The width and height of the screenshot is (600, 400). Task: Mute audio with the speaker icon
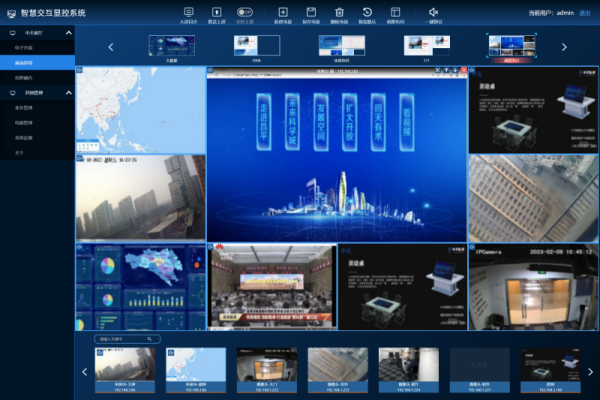point(434,13)
